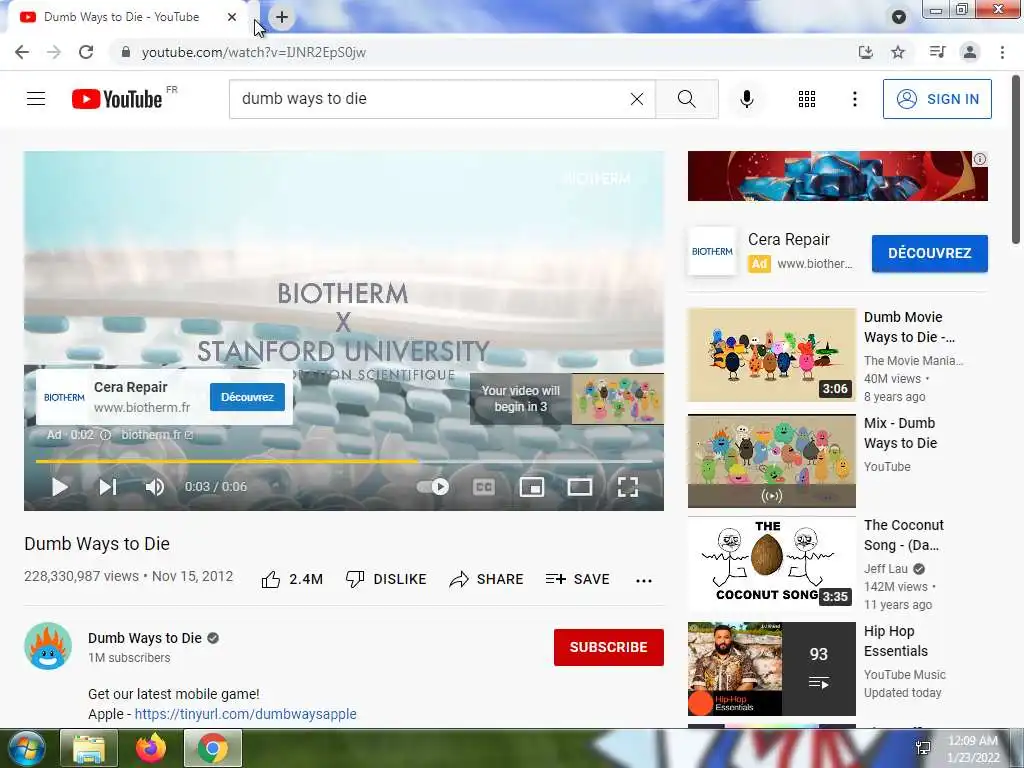Open Hip Hop Essentials playlist thumbnail
1024x768 pixels.
pyautogui.click(x=771, y=669)
